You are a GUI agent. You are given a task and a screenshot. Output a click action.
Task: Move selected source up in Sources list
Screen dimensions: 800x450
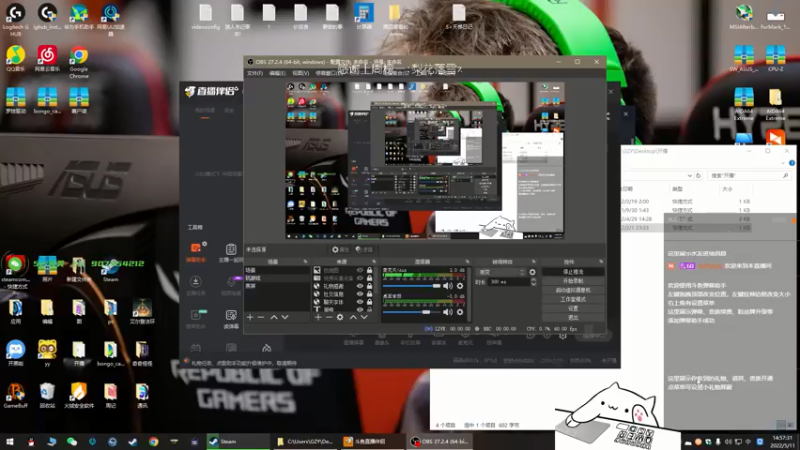353,317
